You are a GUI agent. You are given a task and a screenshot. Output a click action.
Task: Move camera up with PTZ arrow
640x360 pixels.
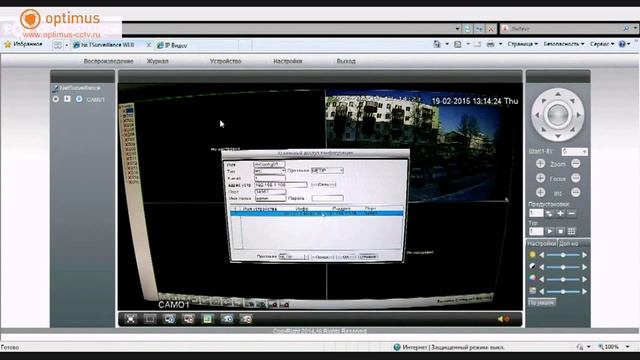click(558, 94)
